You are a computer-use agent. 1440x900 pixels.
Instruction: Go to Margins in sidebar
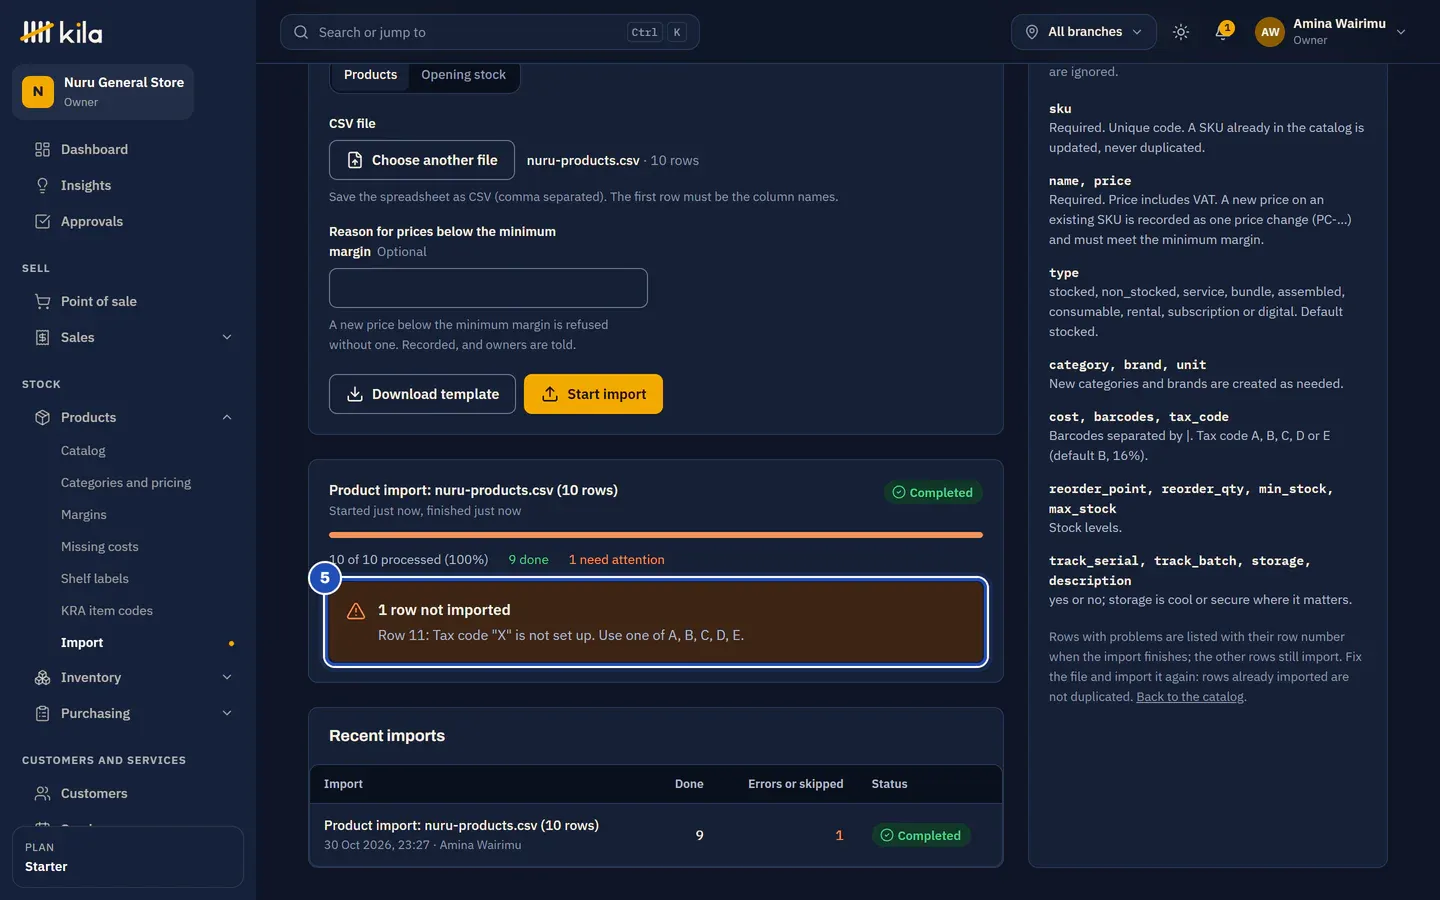(84, 515)
